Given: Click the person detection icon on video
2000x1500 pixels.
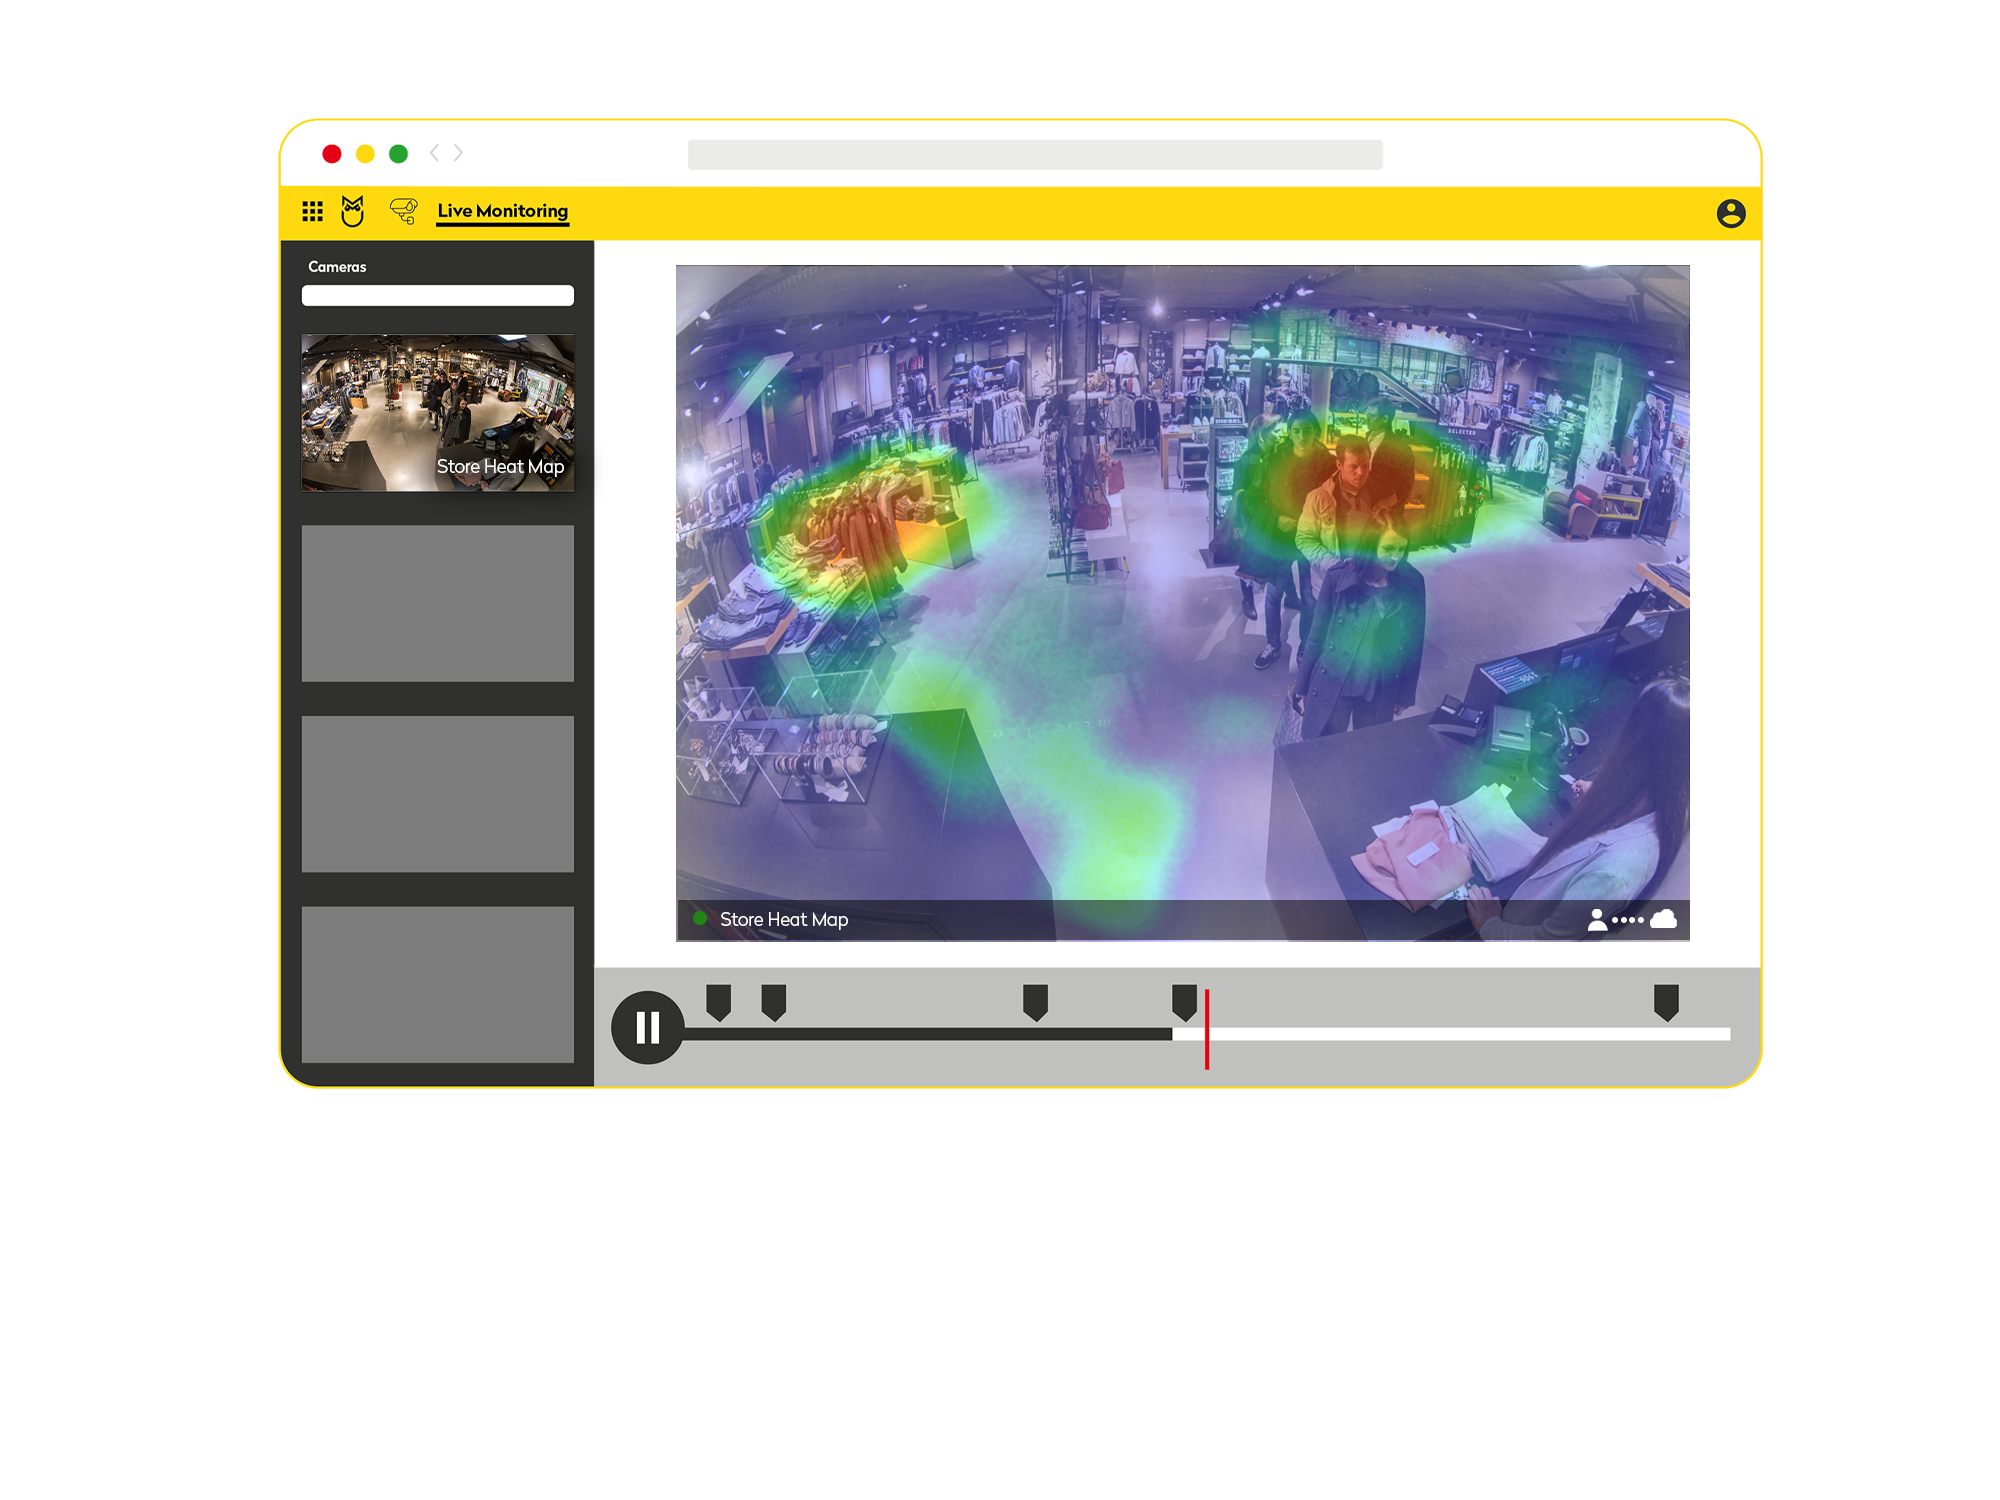Looking at the screenshot, I should point(1597,920).
